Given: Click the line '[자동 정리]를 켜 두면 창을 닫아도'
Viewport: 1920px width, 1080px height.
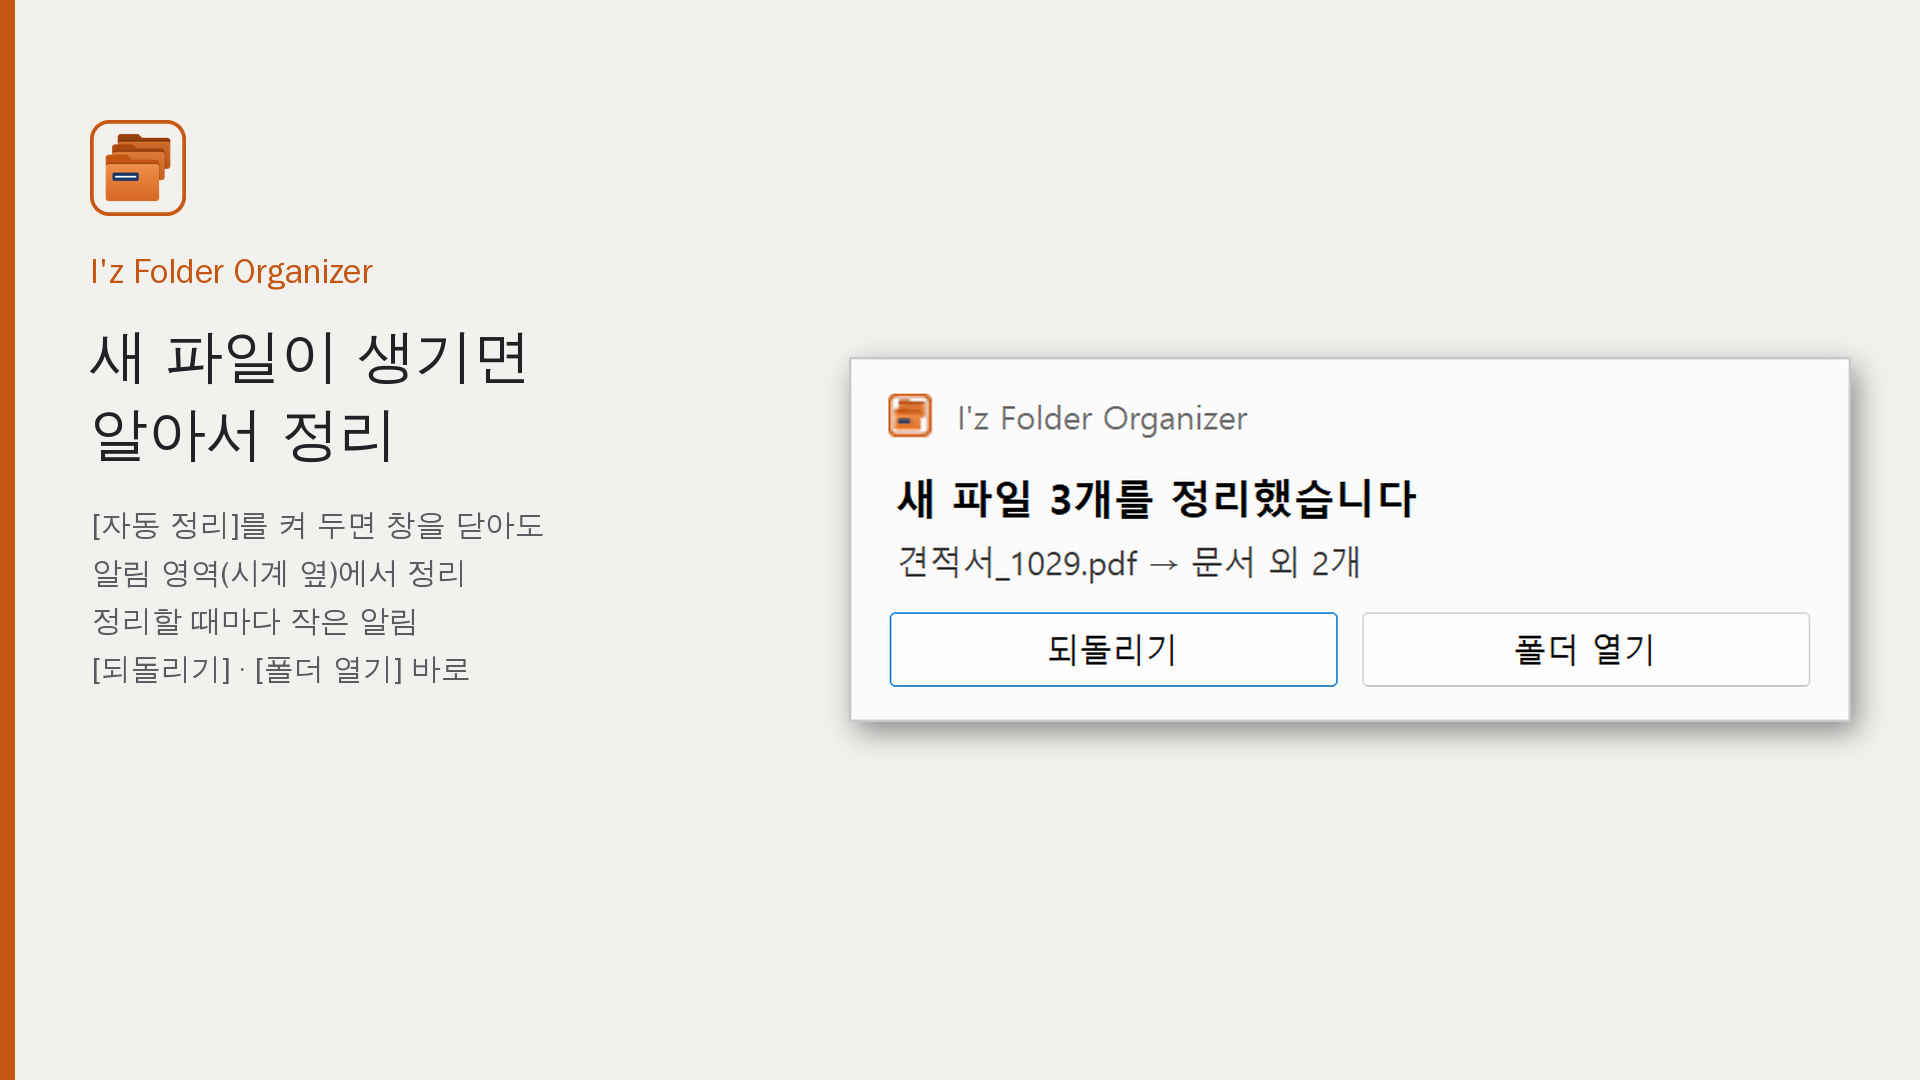Looking at the screenshot, I should (x=318, y=525).
